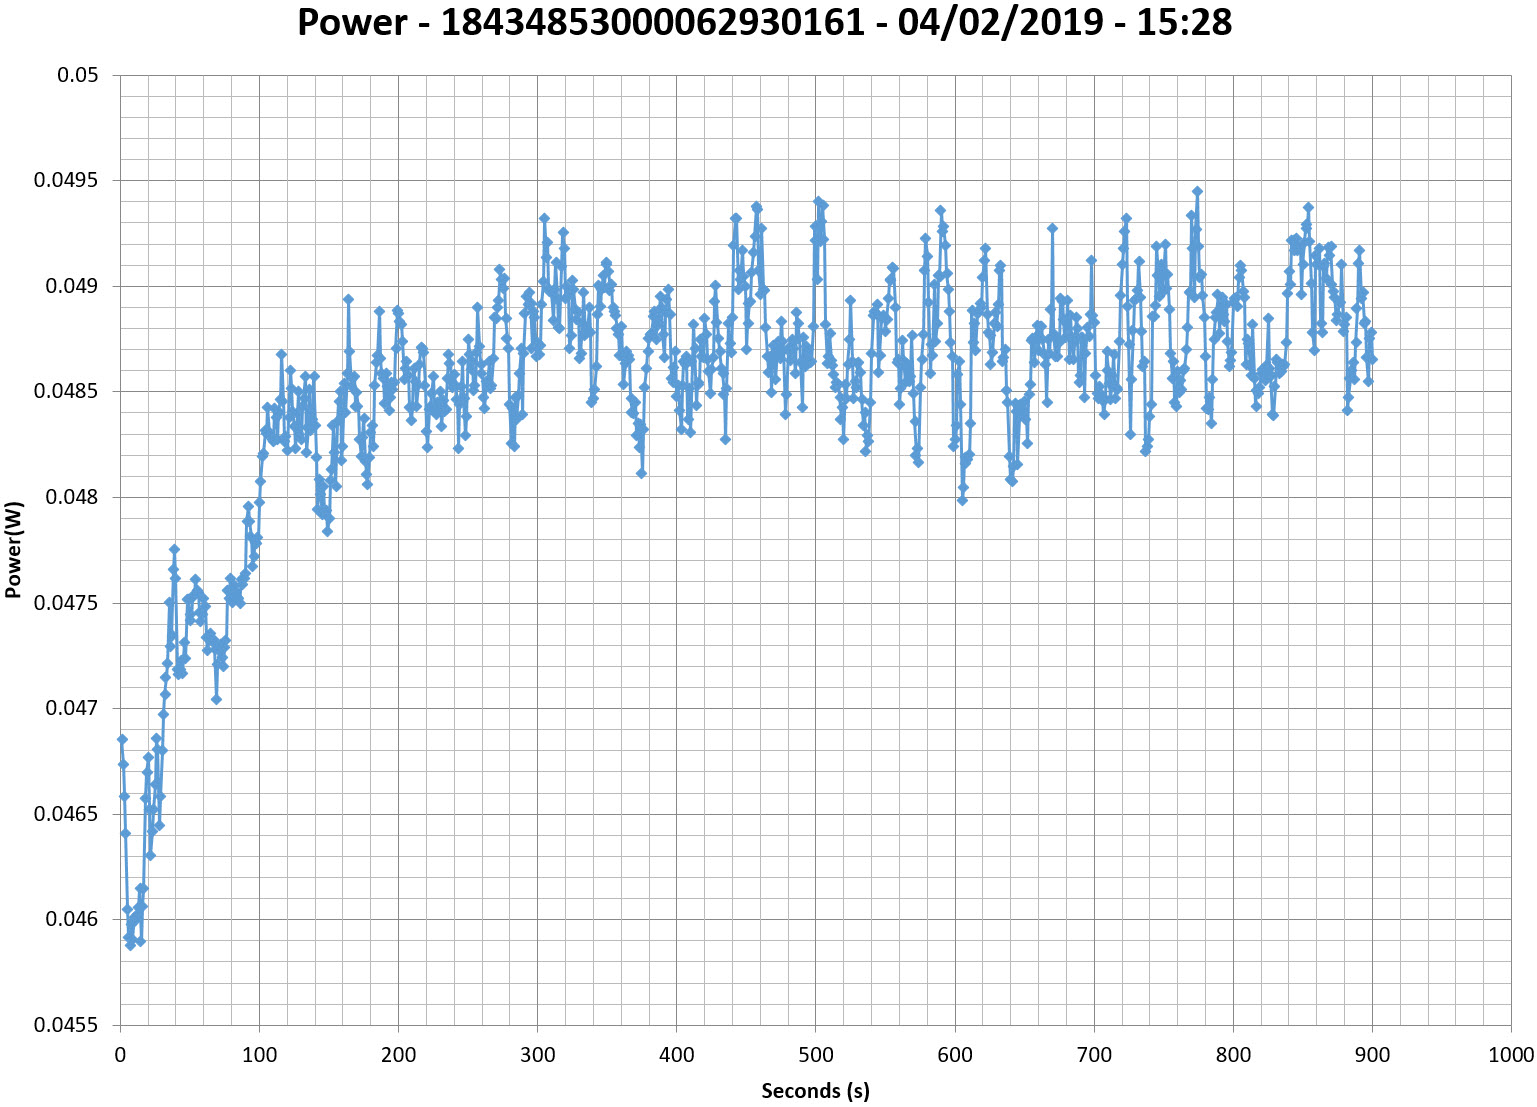Select the 300 label on the seconds axis
1537x1107 pixels.
pyautogui.click(x=537, y=1055)
